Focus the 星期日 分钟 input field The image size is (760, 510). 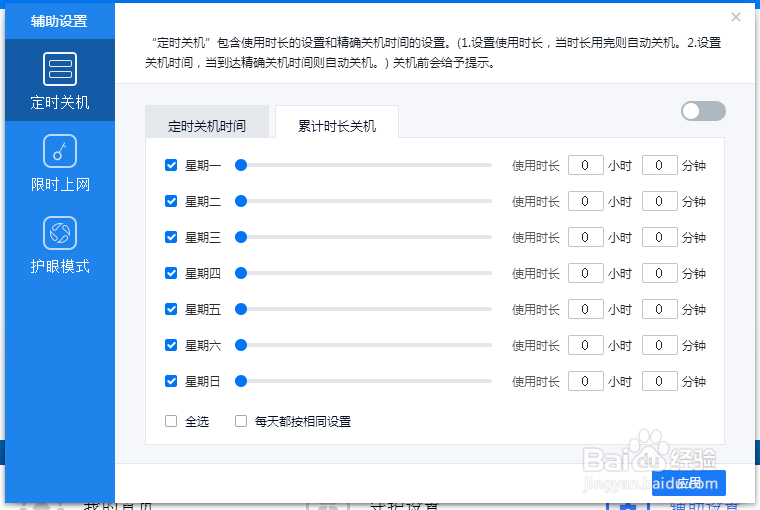point(659,381)
